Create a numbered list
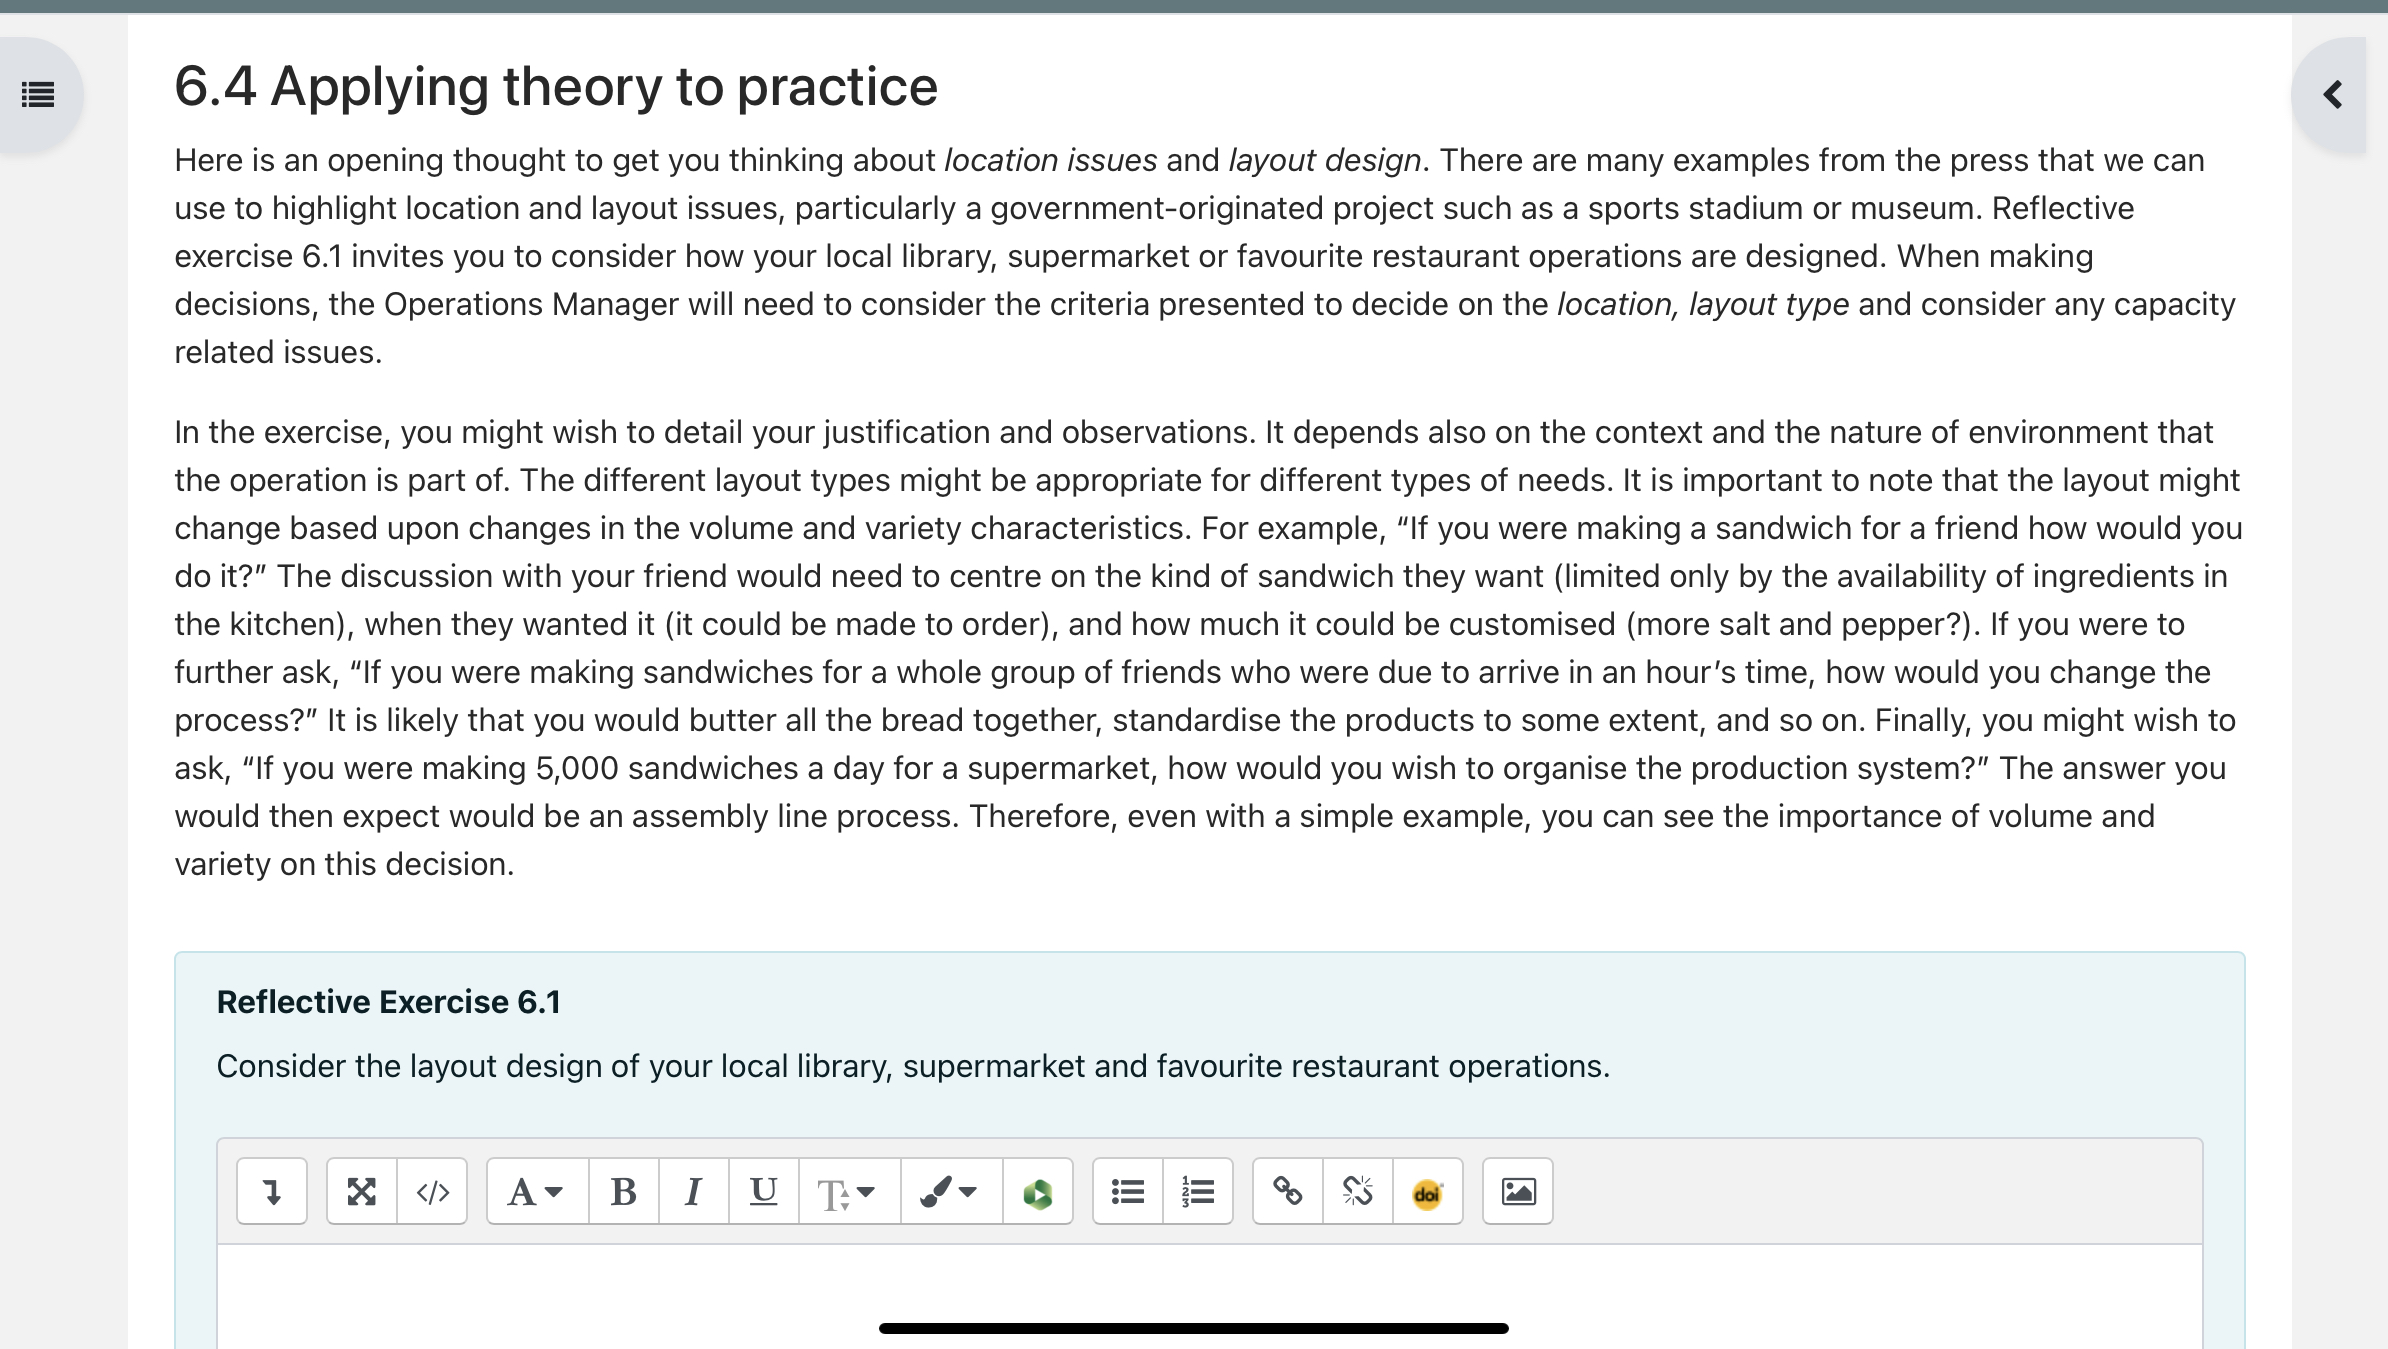This screenshot has height=1349, width=2388. click(x=1196, y=1190)
